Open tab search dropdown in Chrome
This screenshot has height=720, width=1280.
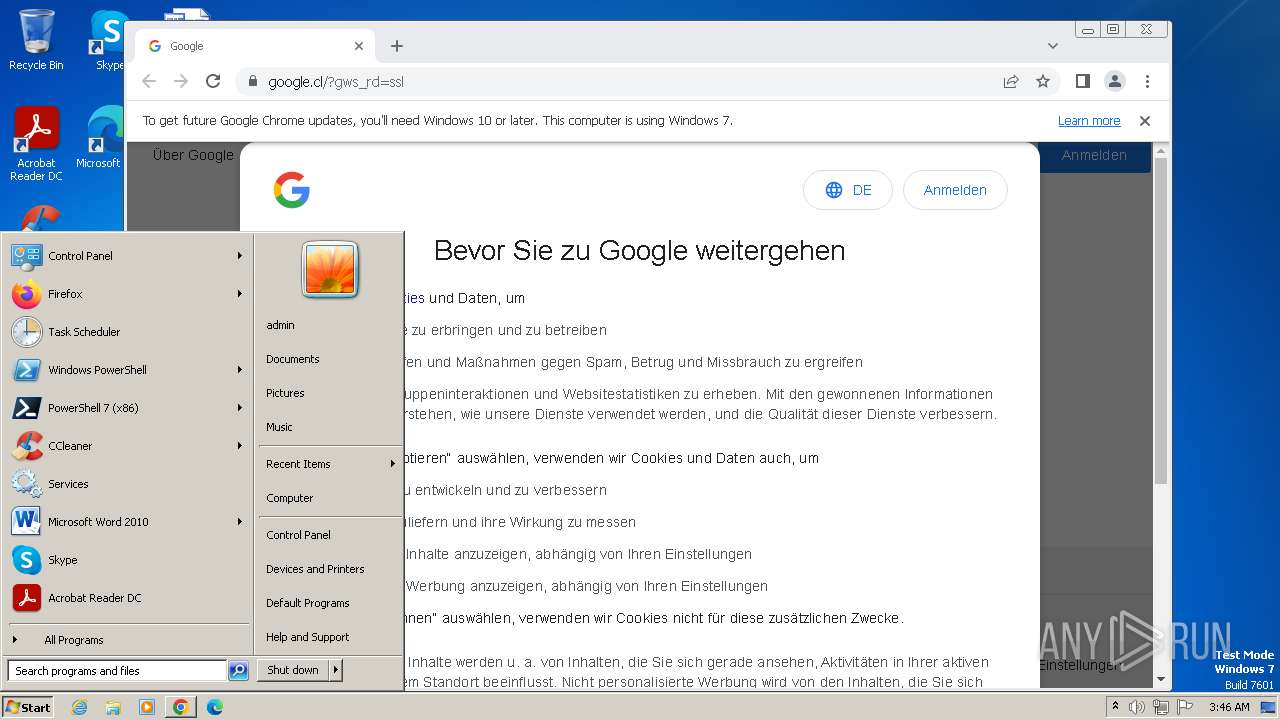[1053, 46]
